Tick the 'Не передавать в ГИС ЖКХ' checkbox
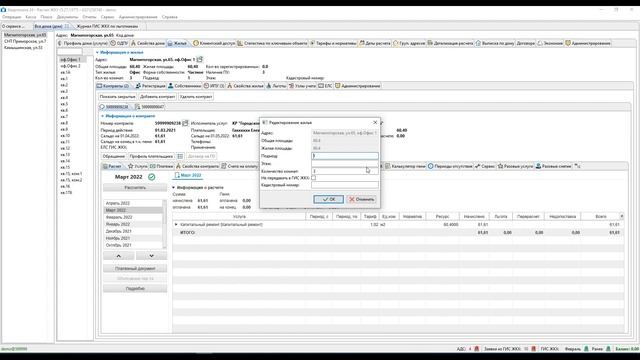This screenshot has height=360, width=640. click(x=313, y=178)
